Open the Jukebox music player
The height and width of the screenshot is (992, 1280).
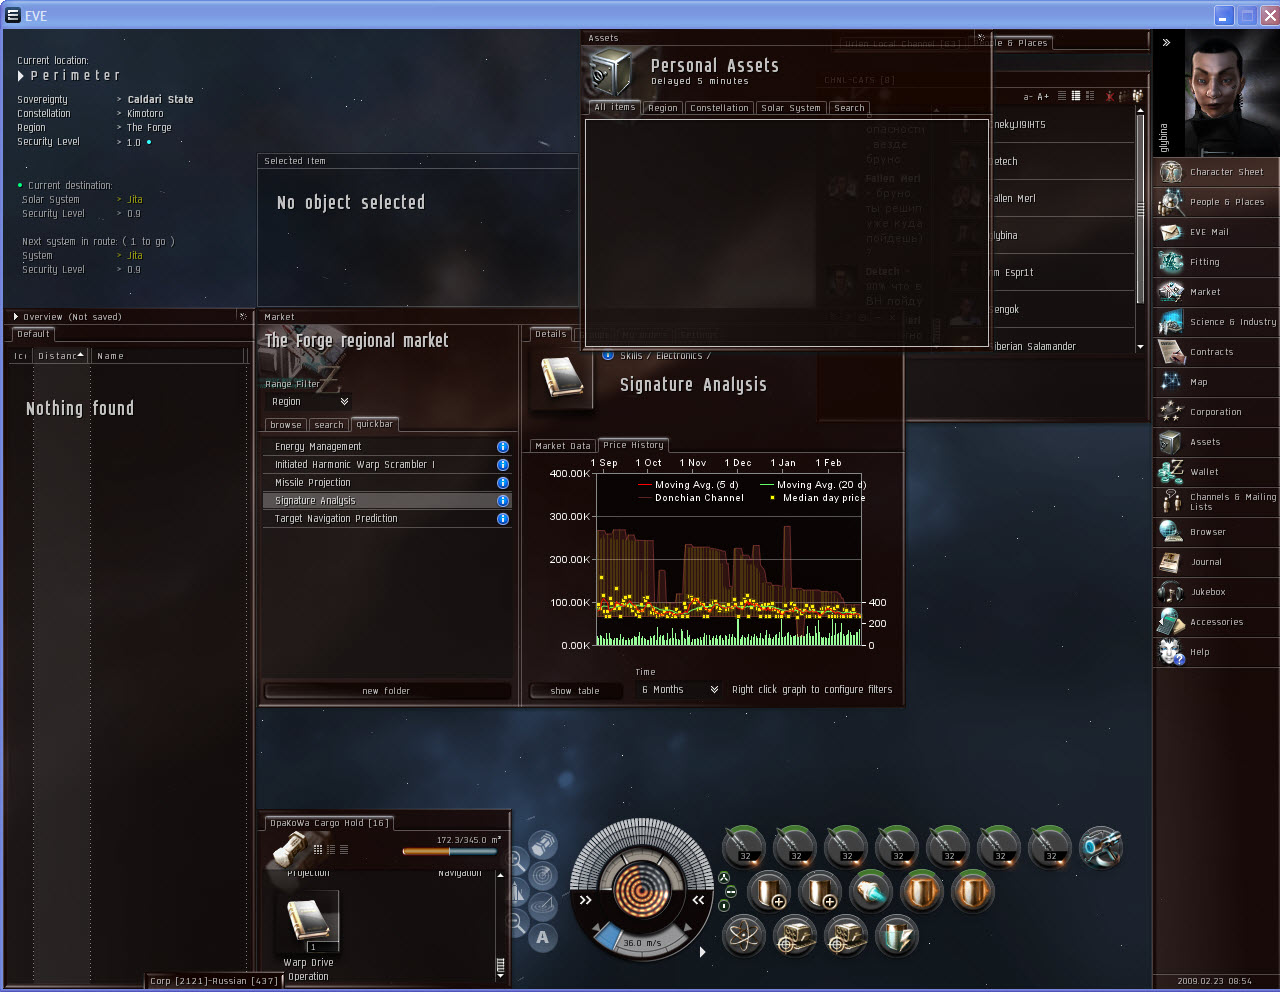[x=1216, y=592]
